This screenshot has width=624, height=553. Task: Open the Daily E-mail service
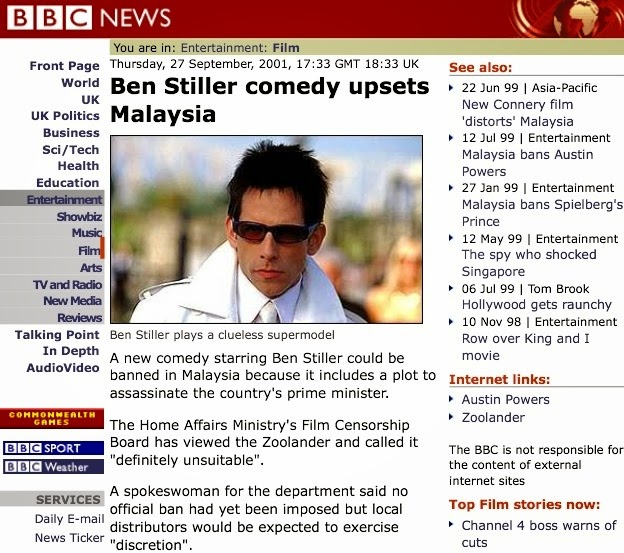69,519
